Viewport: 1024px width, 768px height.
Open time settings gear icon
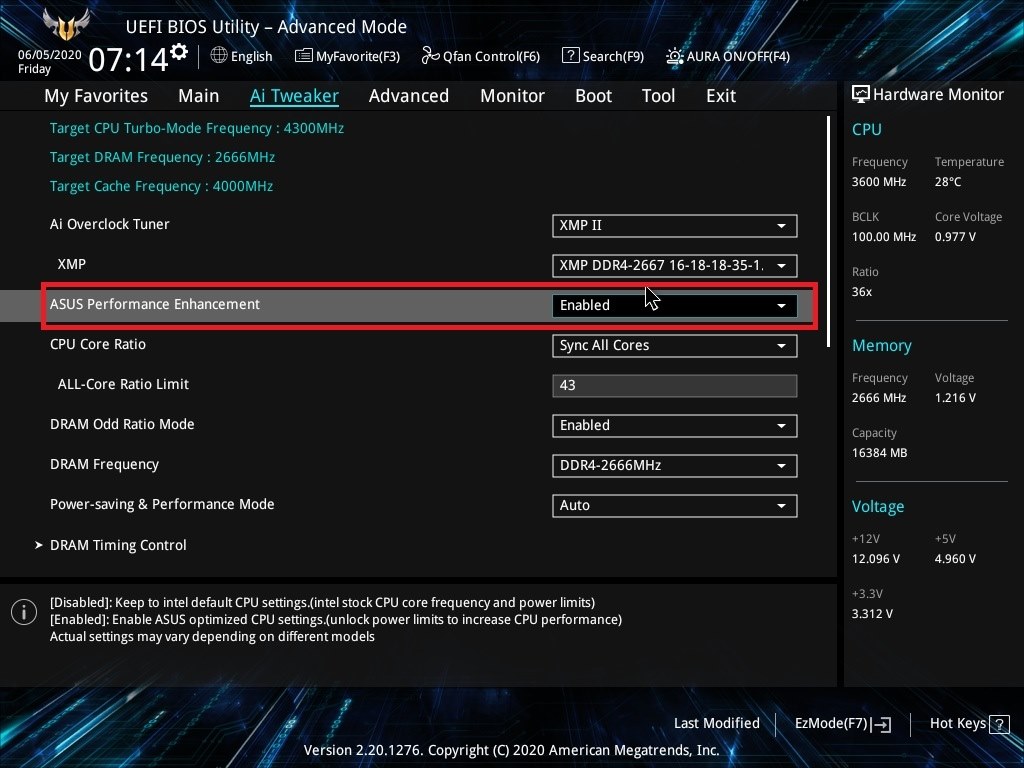179,51
